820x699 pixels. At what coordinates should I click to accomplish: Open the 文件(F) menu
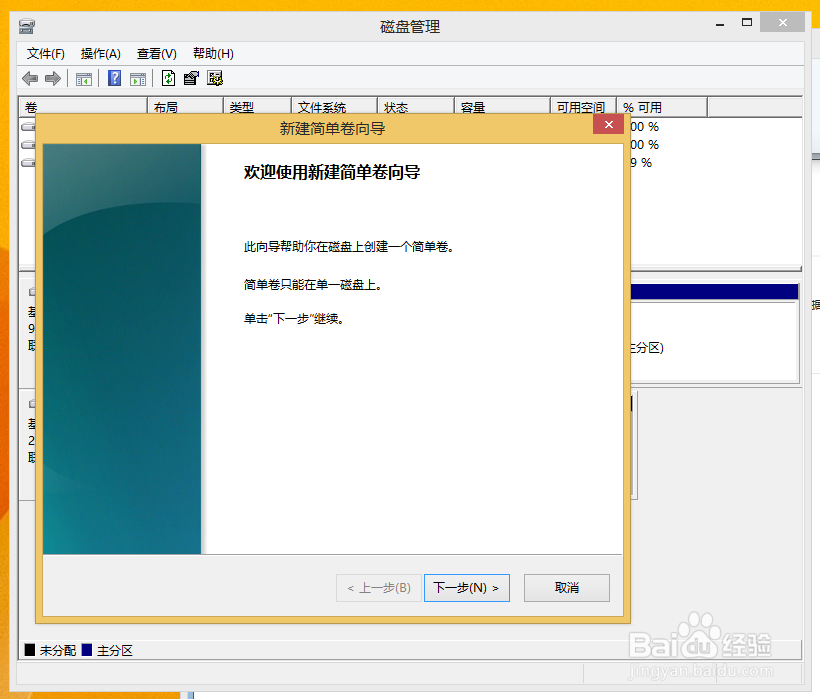[44, 53]
